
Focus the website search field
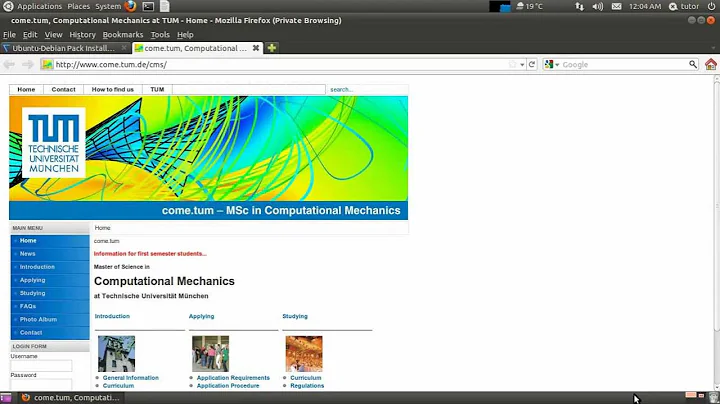pos(366,90)
